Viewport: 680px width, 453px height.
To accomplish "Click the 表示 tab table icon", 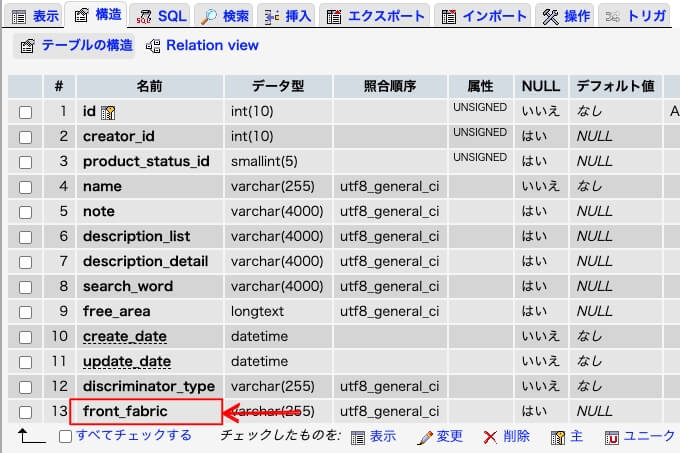I will click(x=19, y=17).
